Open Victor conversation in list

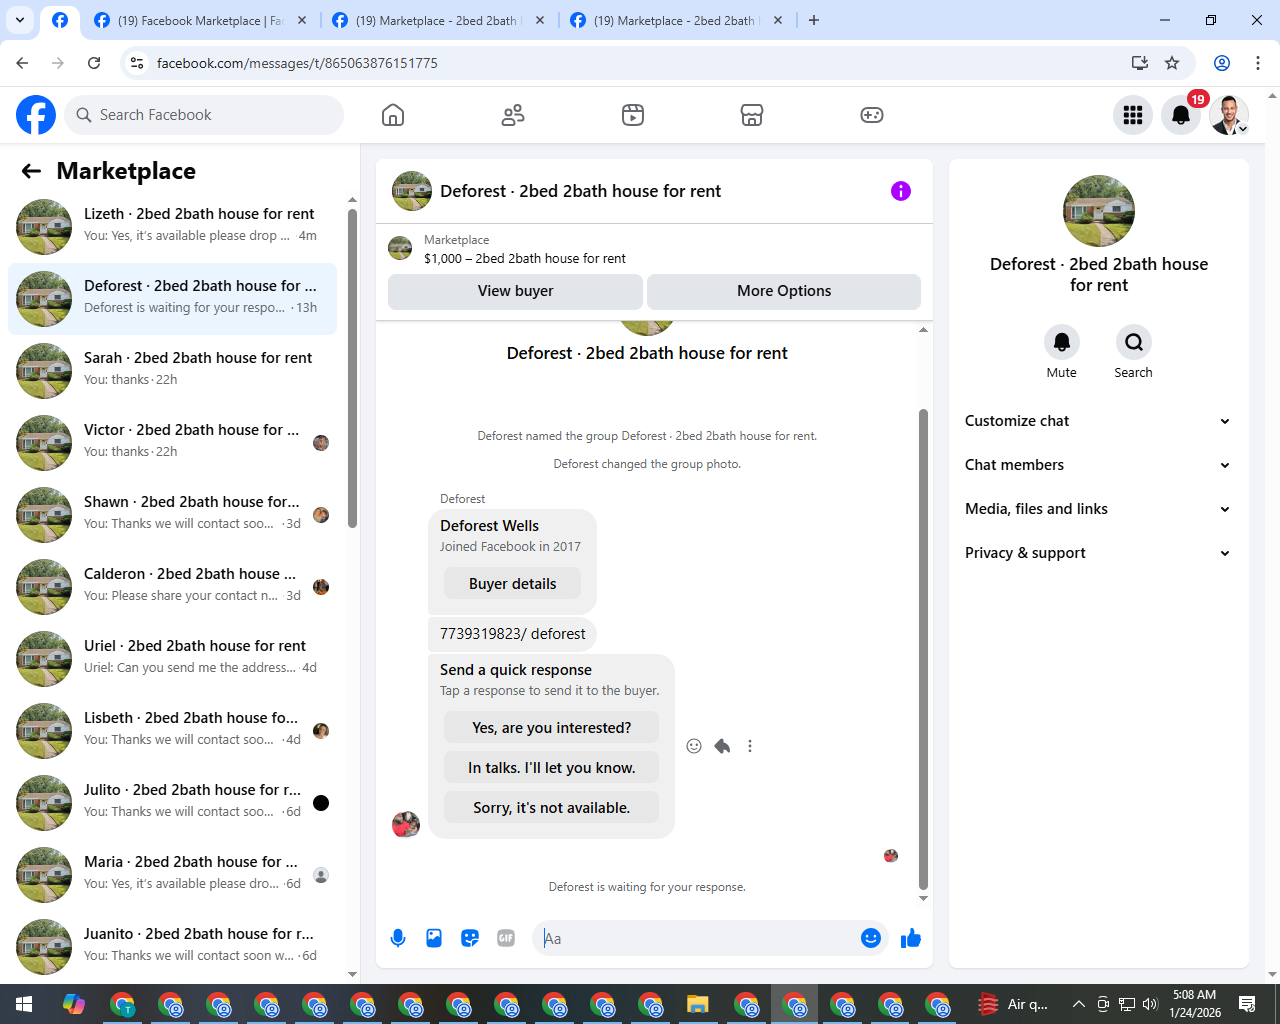pyautogui.click(x=172, y=443)
